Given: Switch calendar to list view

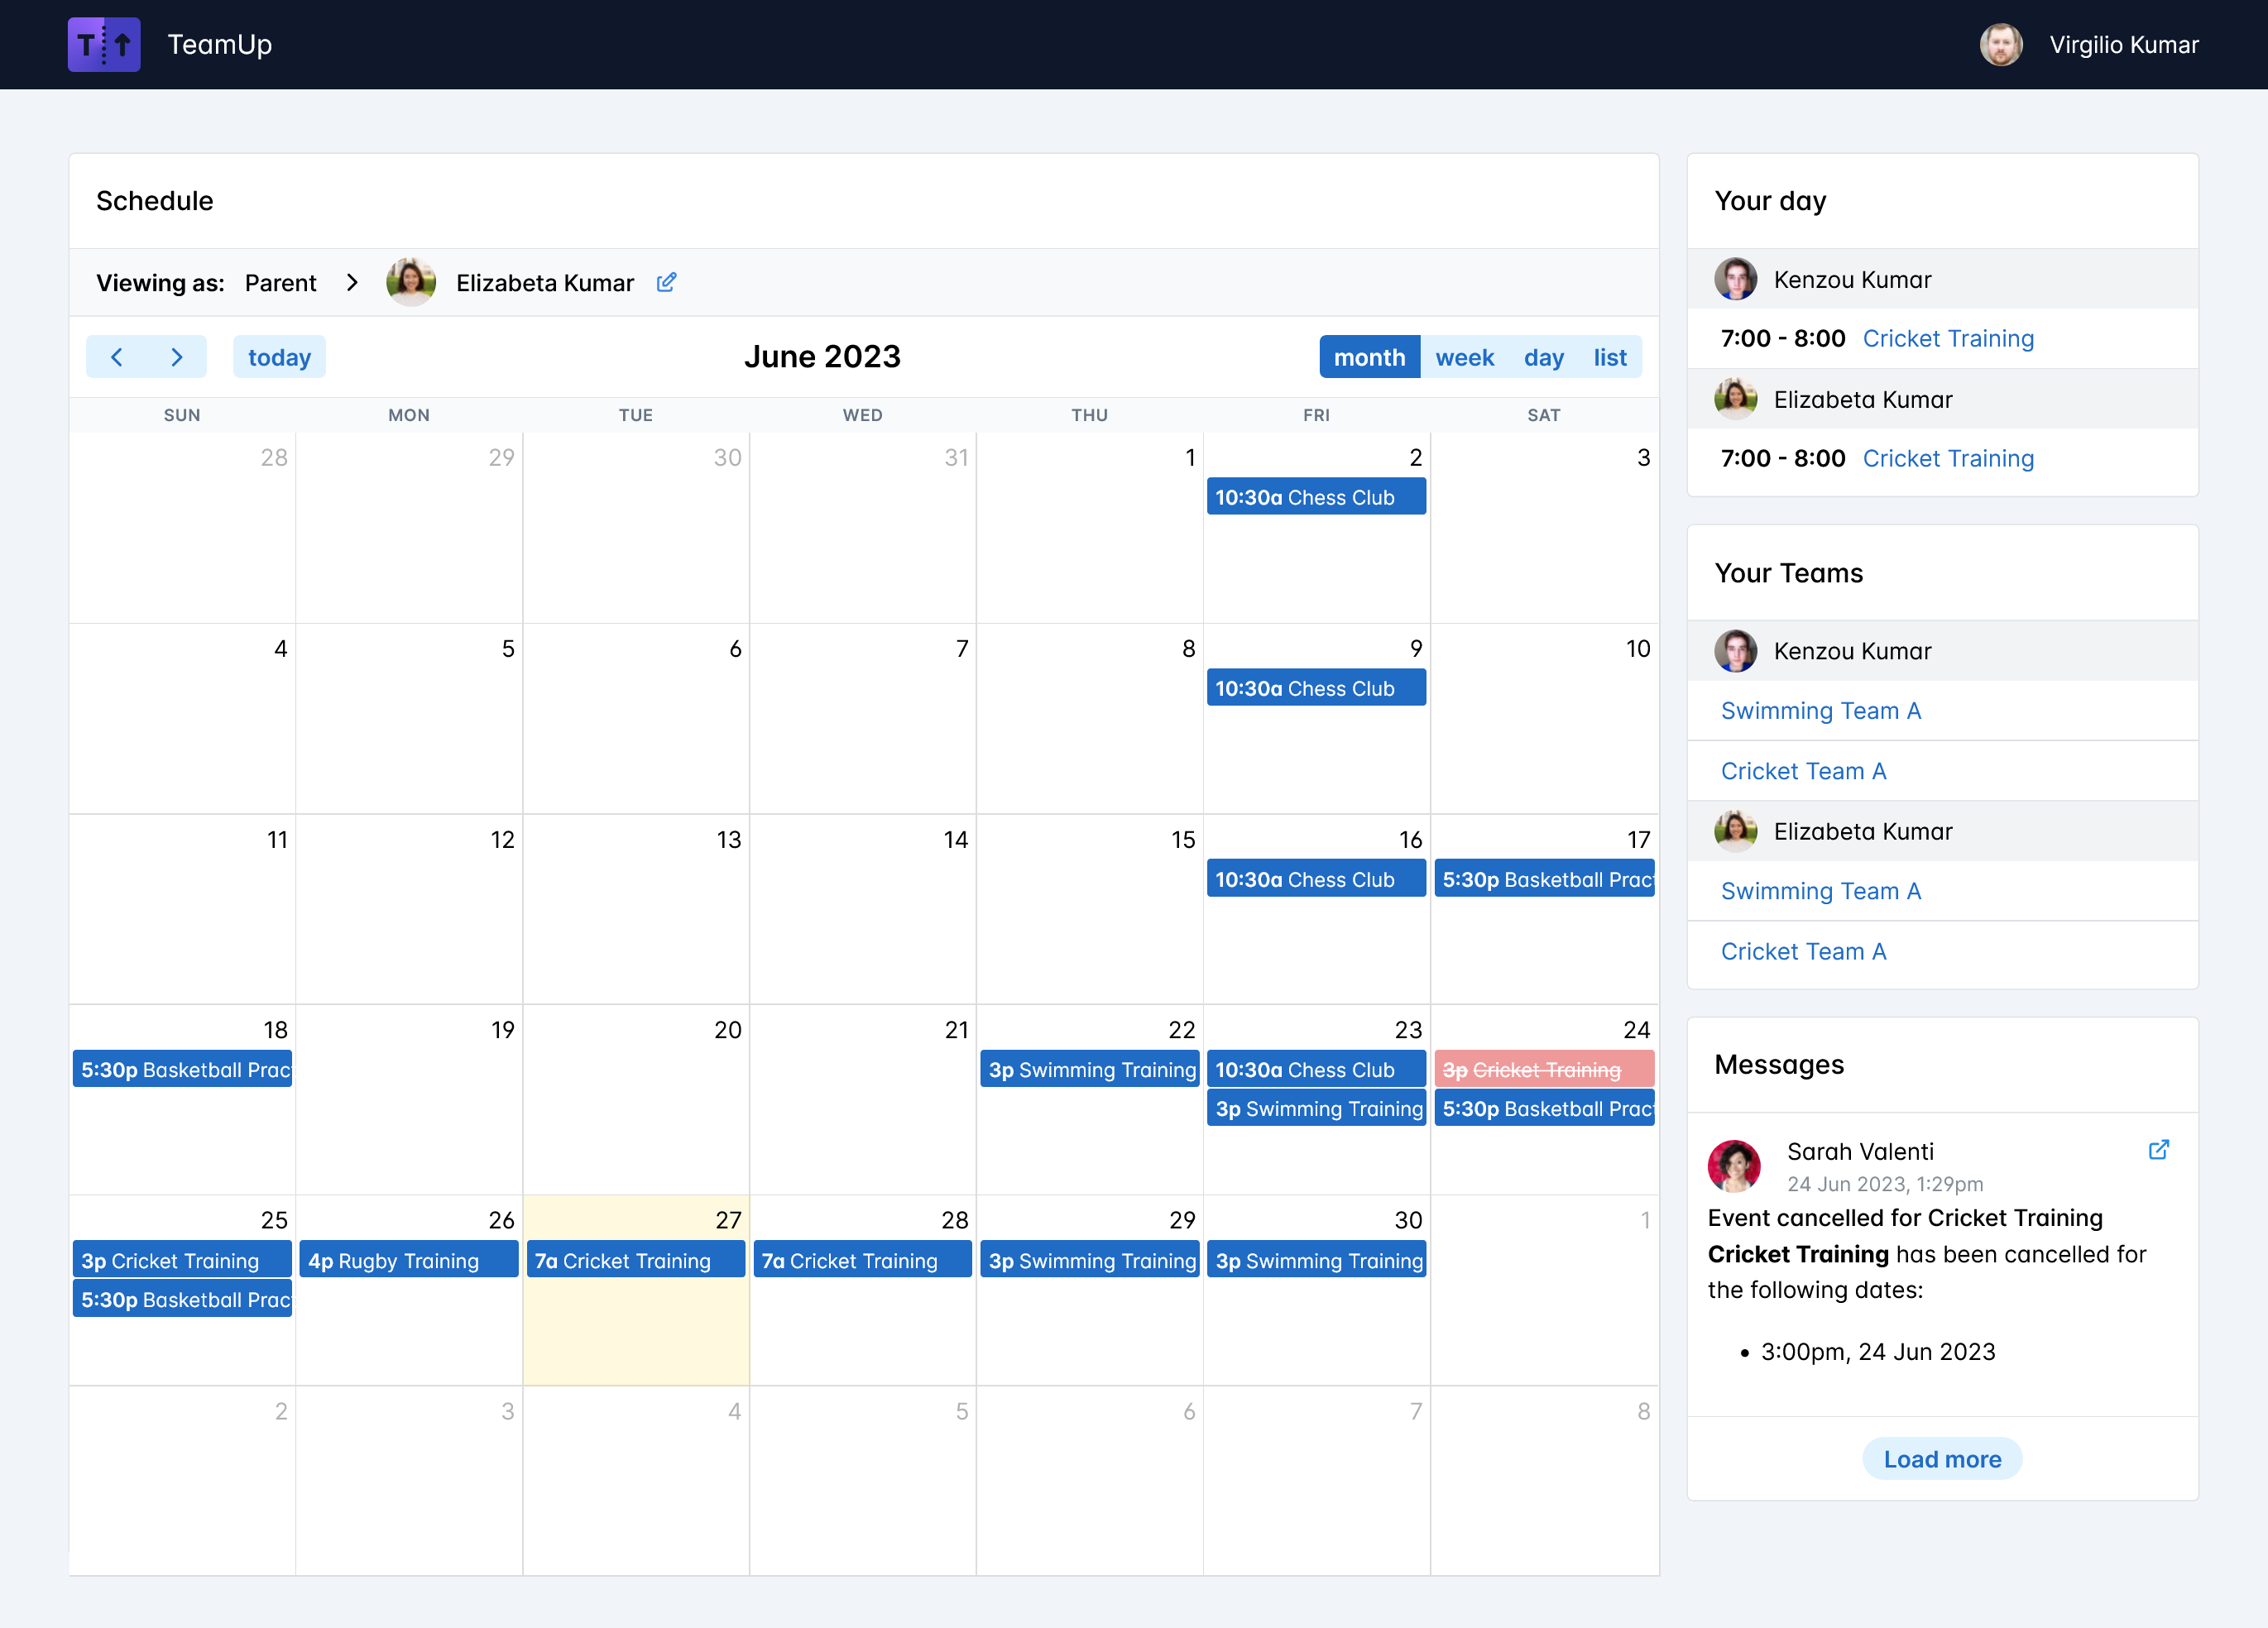Looking at the screenshot, I should pyautogui.click(x=1609, y=357).
